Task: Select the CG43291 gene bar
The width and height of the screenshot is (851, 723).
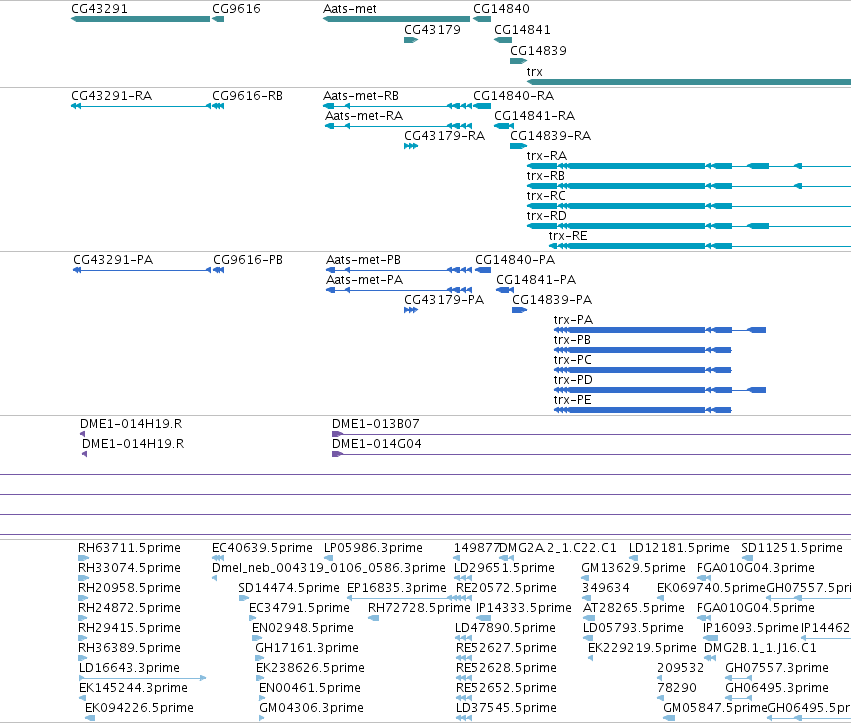Action: click(x=141, y=19)
